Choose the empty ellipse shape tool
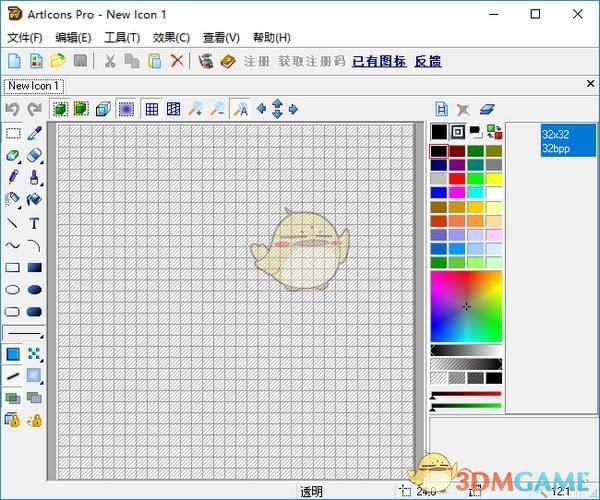This screenshot has height=500, width=600. [13, 290]
